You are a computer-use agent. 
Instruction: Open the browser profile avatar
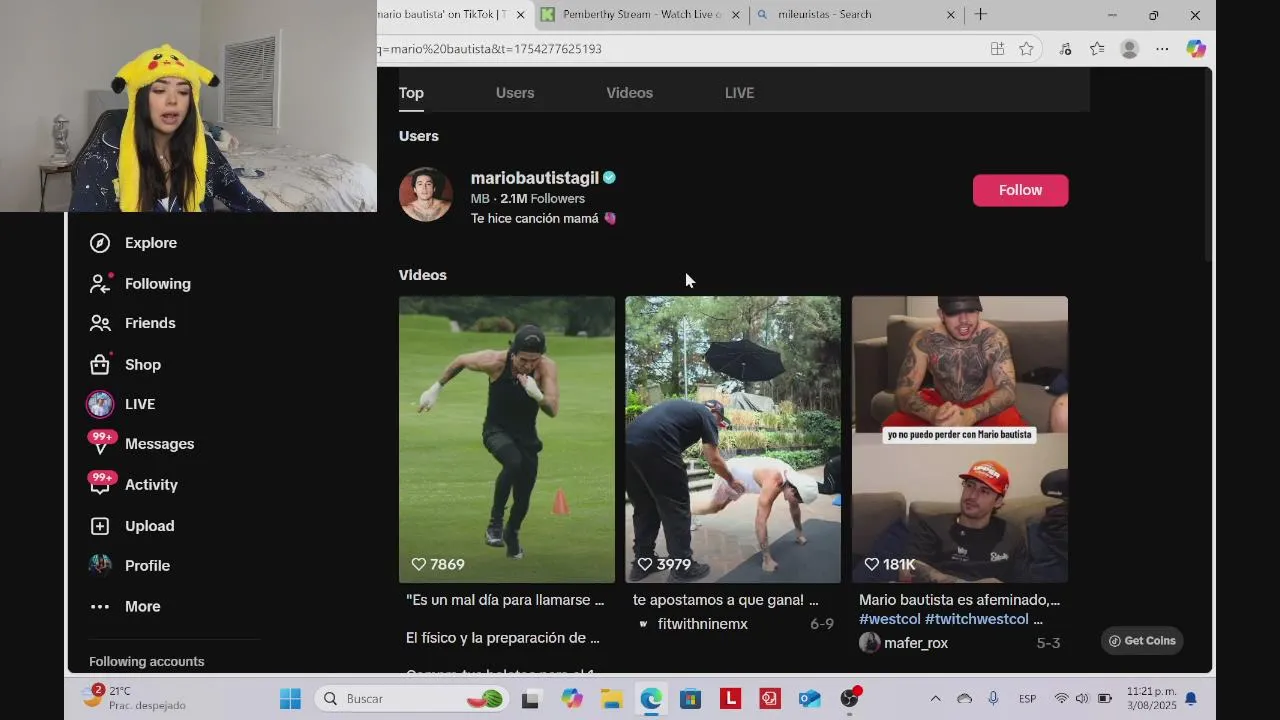[1130, 49]
